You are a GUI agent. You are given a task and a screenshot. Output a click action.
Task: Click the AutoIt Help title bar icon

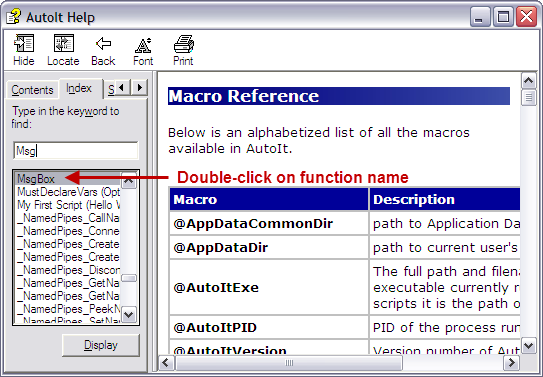14,17
